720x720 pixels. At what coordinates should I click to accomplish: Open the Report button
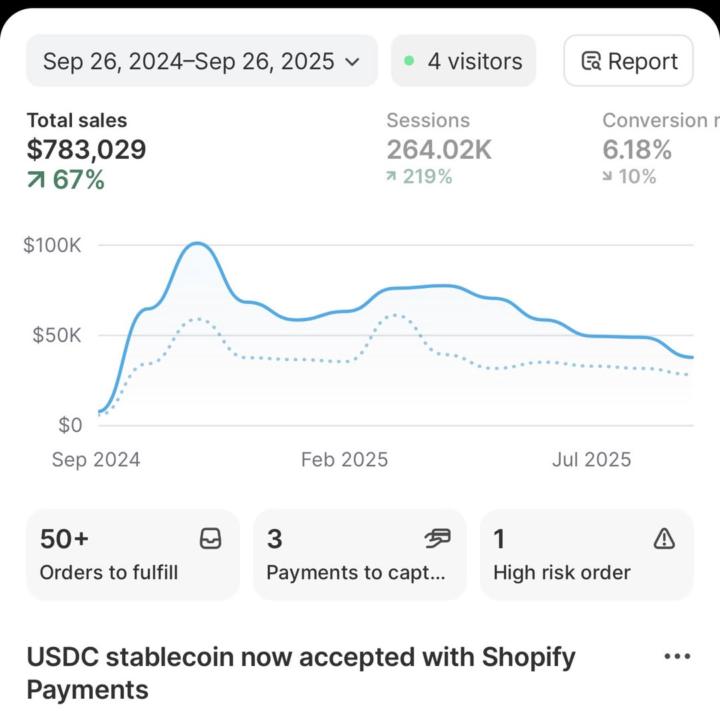(x=628, y=61)
